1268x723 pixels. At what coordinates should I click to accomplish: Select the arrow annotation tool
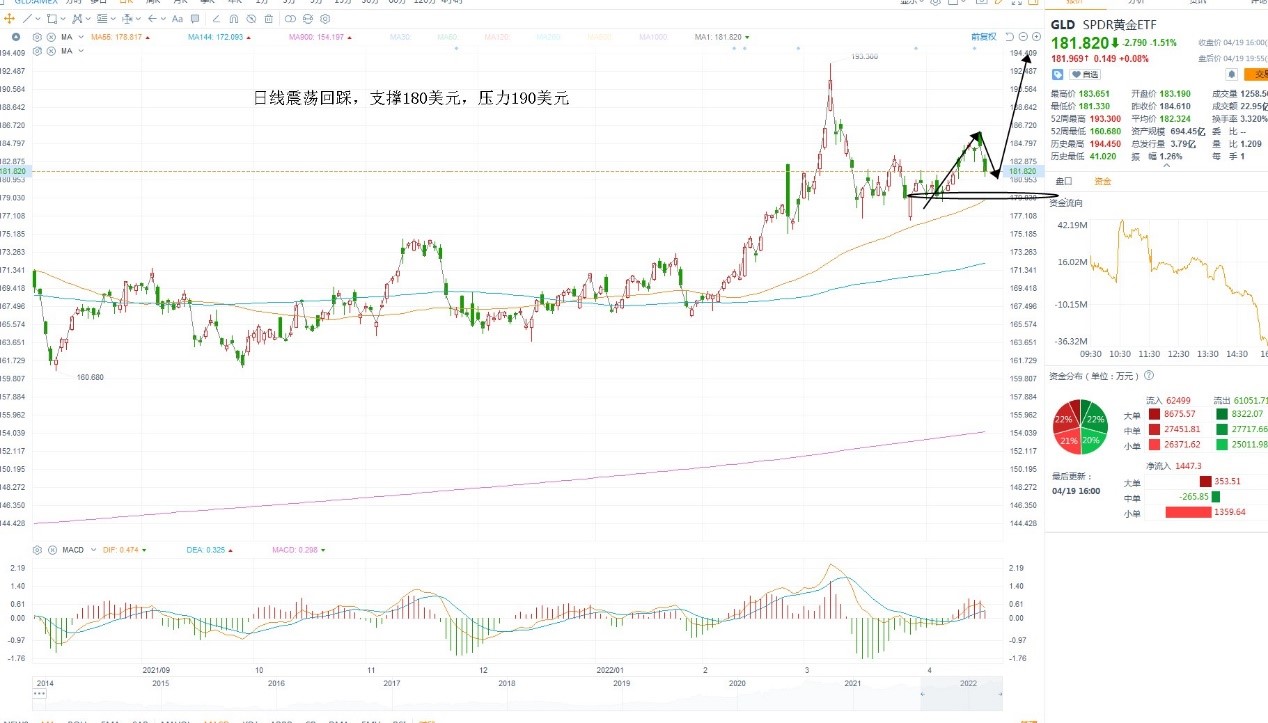pos(152,19)
